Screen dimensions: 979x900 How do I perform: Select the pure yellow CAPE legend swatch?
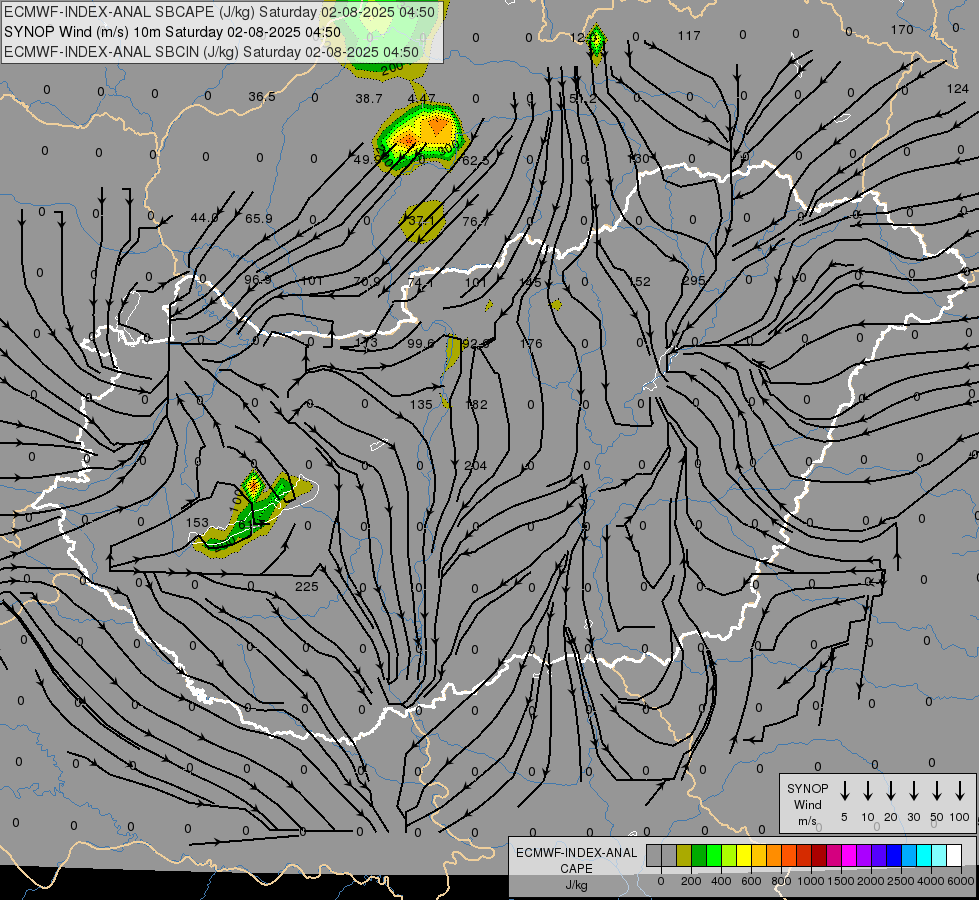744,856
